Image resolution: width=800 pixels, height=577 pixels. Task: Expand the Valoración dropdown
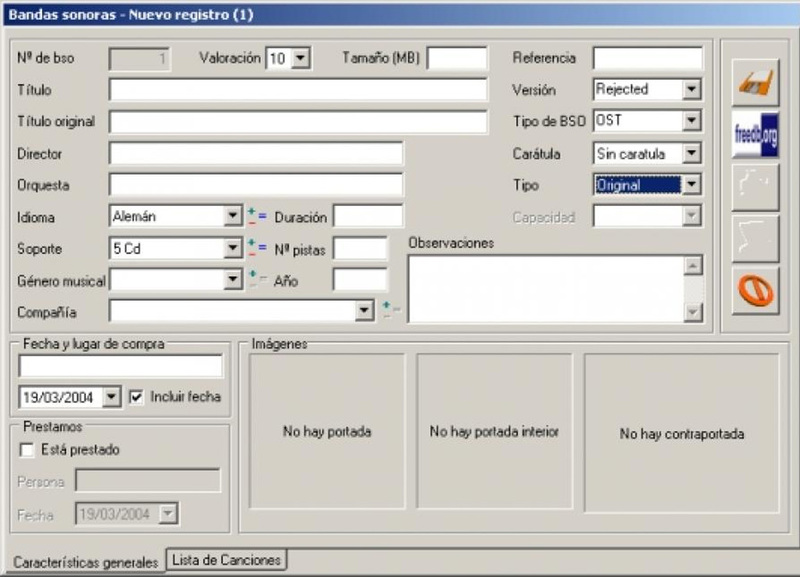click(301, 58)
